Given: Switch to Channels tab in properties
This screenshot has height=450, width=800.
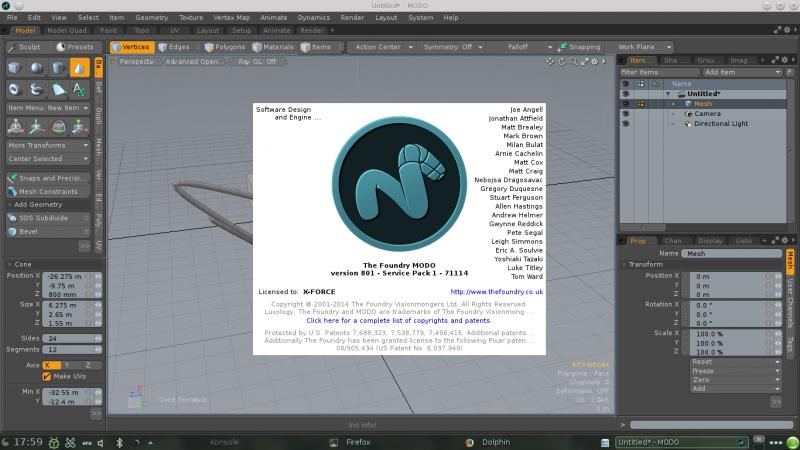Looking at the screenshot, I should point(673,241).
